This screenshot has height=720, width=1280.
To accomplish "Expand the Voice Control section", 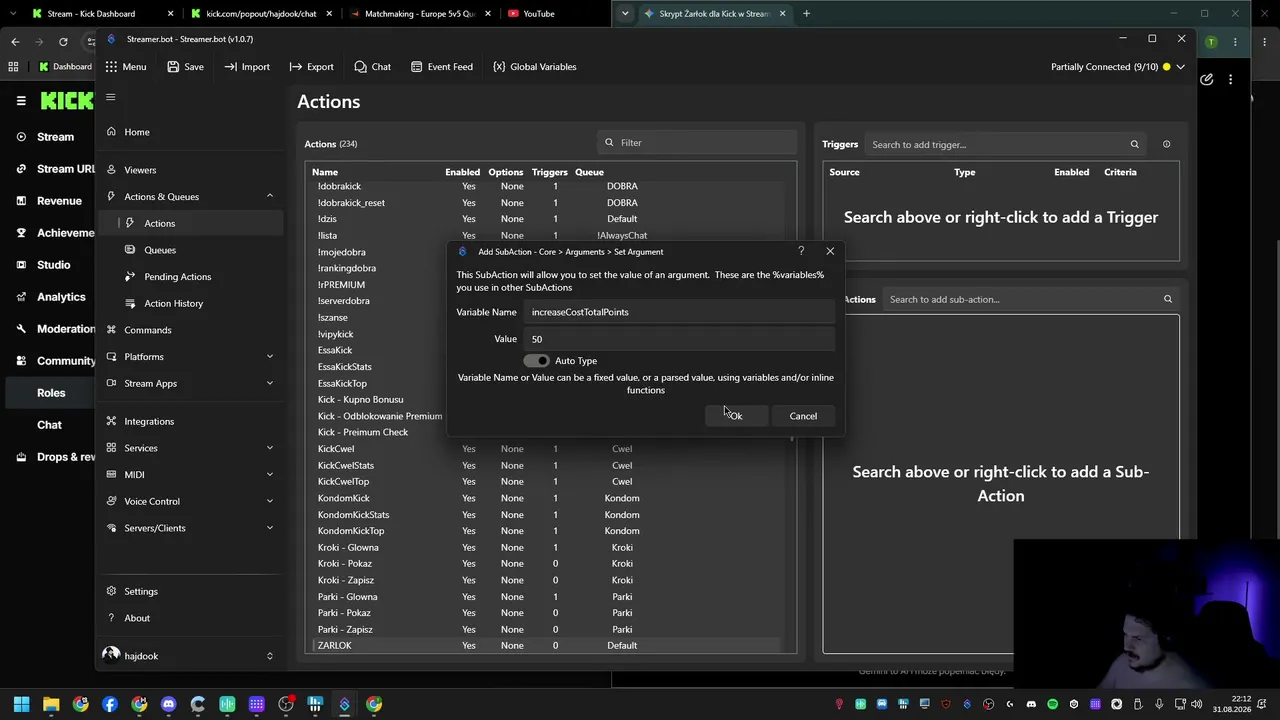I will tap(269, 501).
